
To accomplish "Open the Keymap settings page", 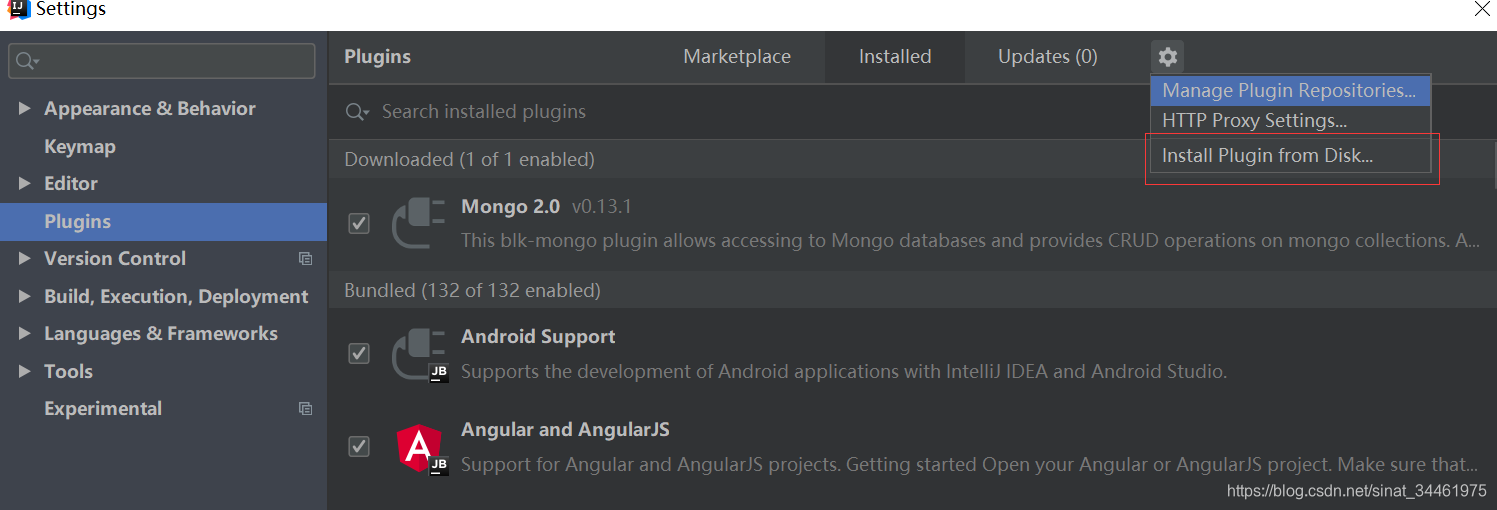I will (x=80, y=147).
